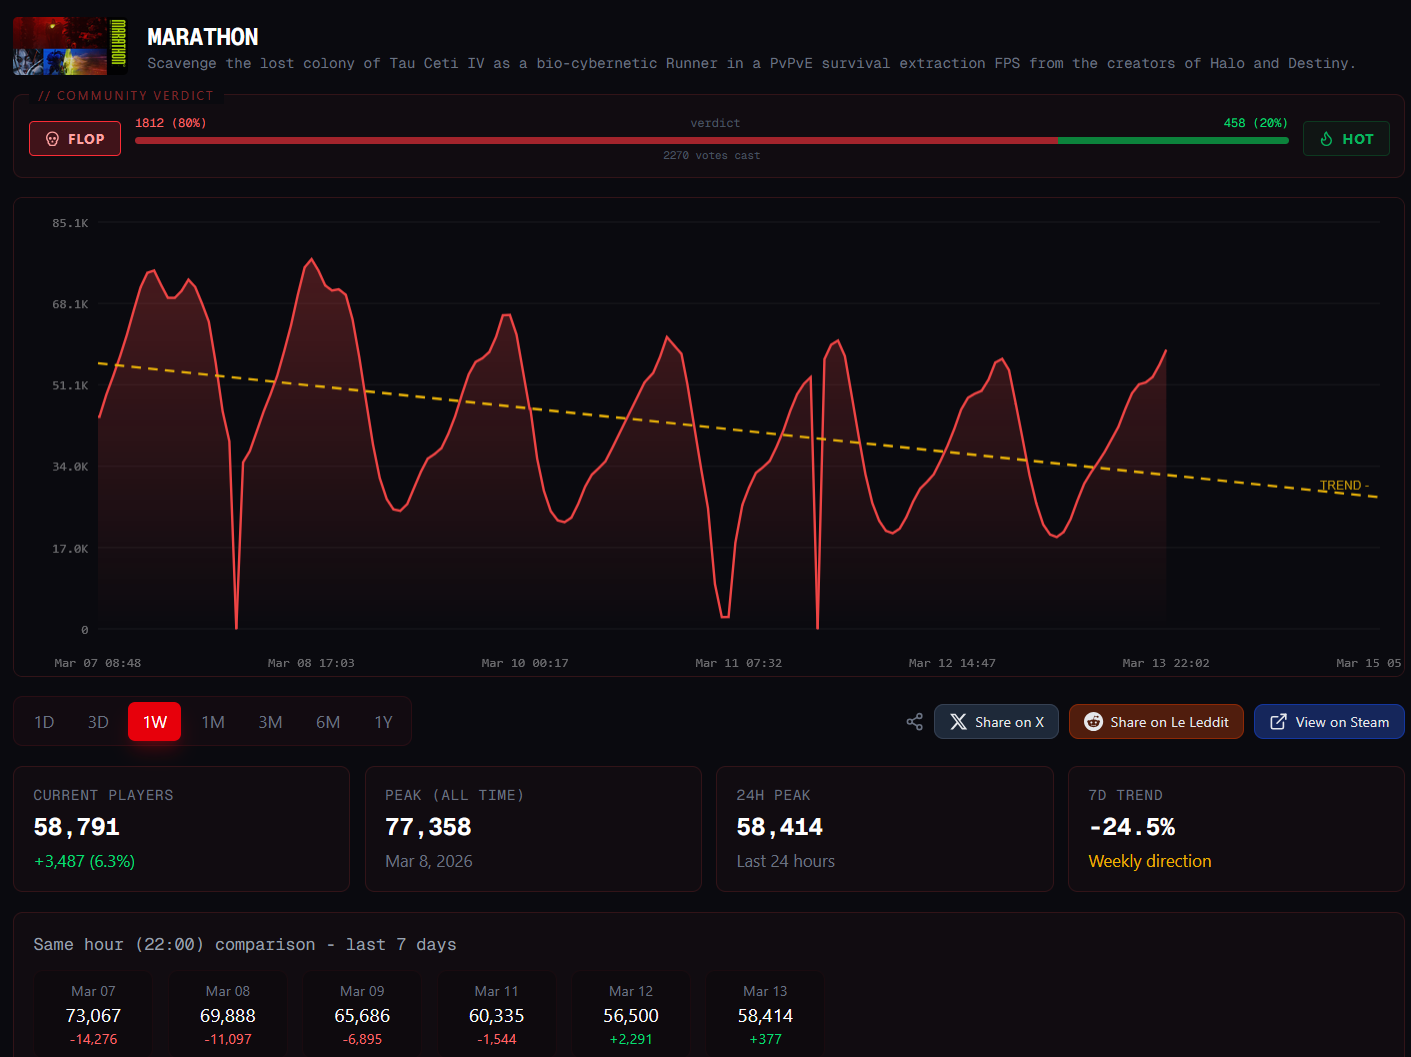Viewport: 1411px width, 1057px height.
Task: Click the 1812 (80%) flop vote count
Action: [171, 123]
